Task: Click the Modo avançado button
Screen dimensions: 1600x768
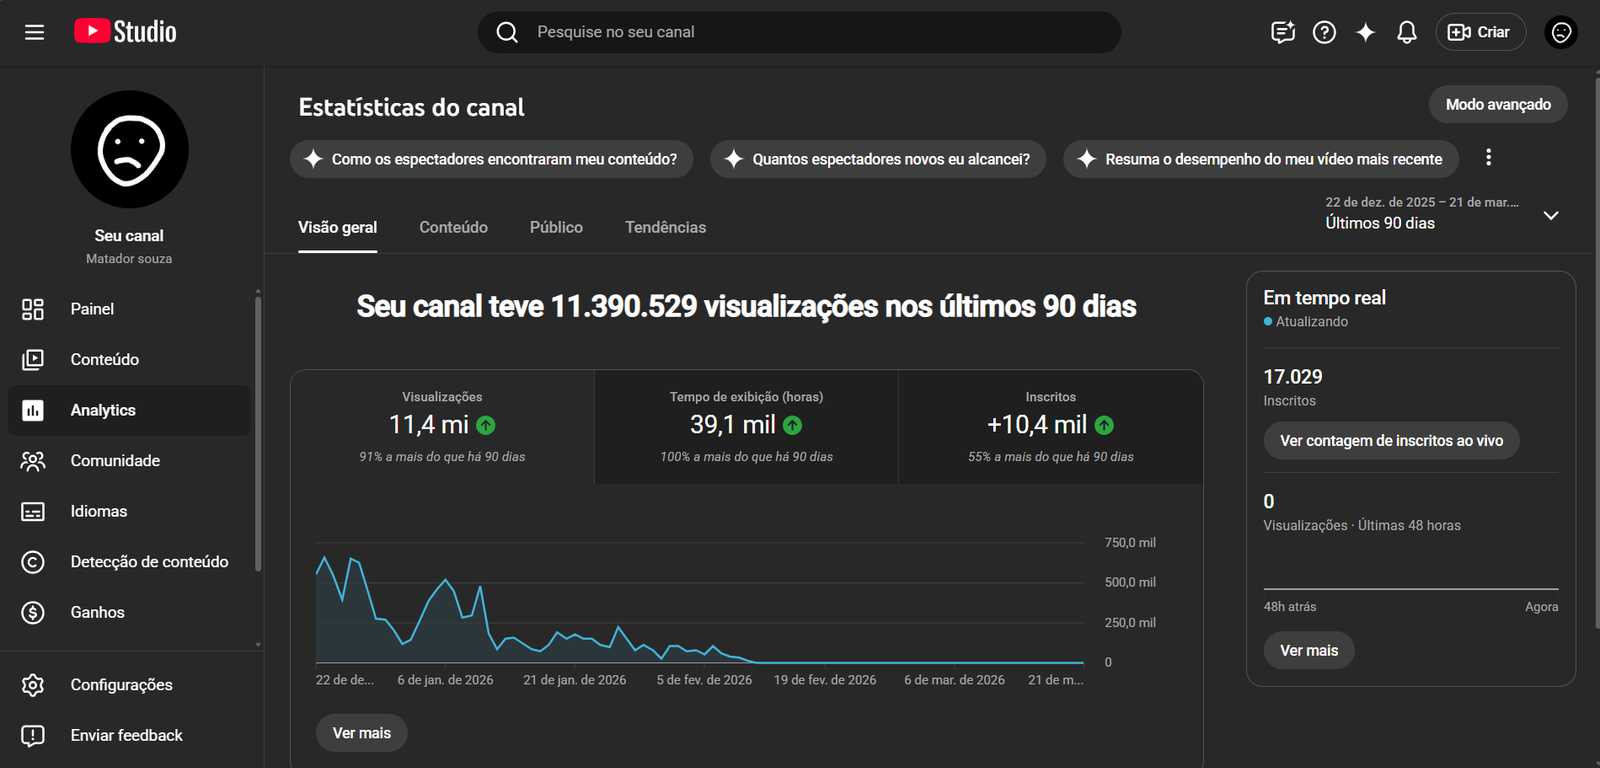Action: 1498,104
